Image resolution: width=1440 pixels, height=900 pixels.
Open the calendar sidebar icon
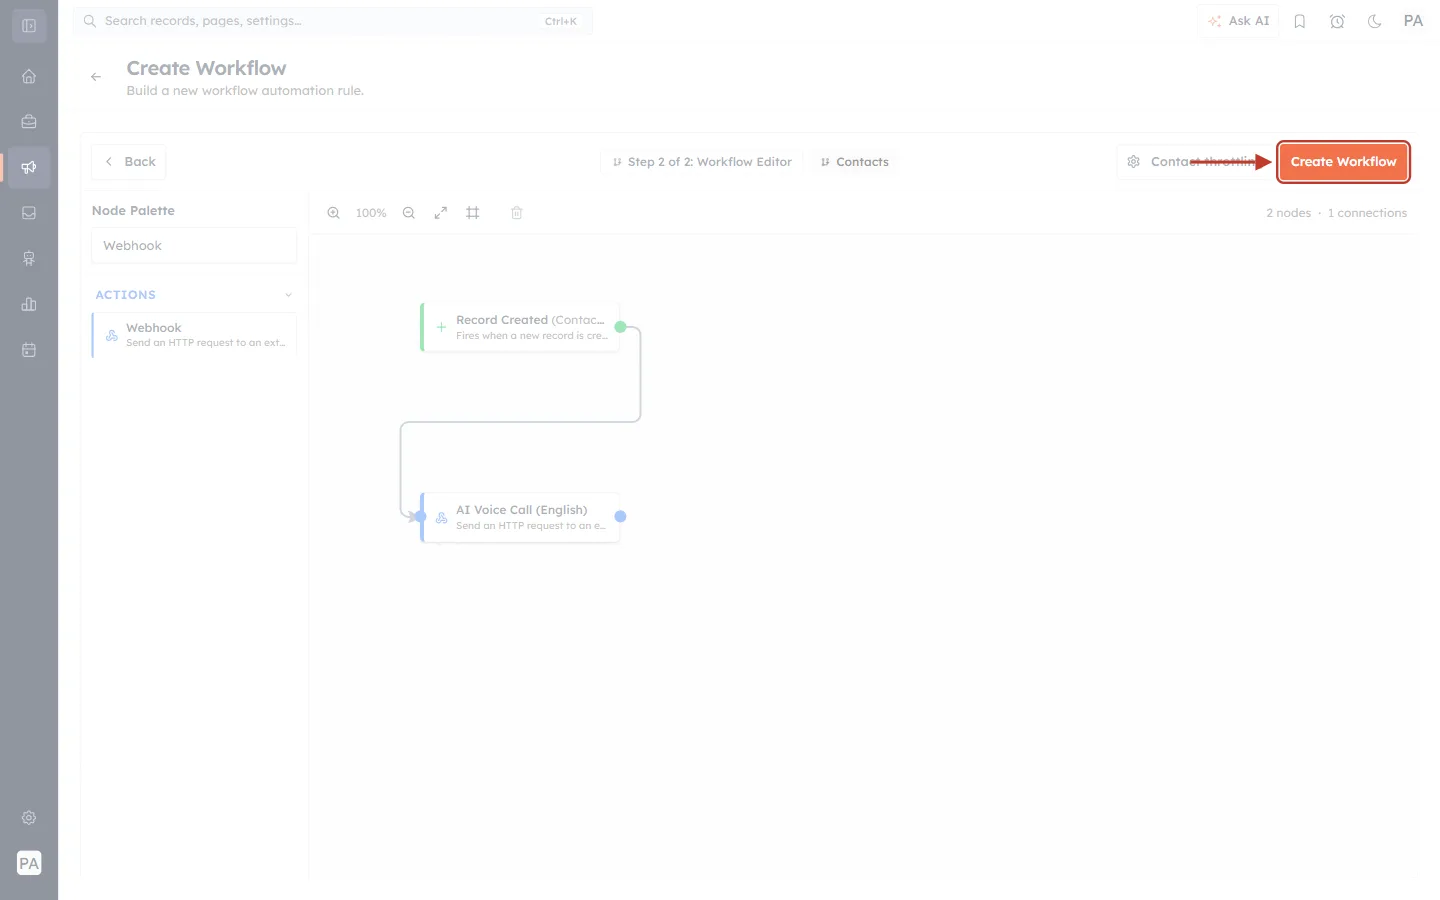click(29, 350)
